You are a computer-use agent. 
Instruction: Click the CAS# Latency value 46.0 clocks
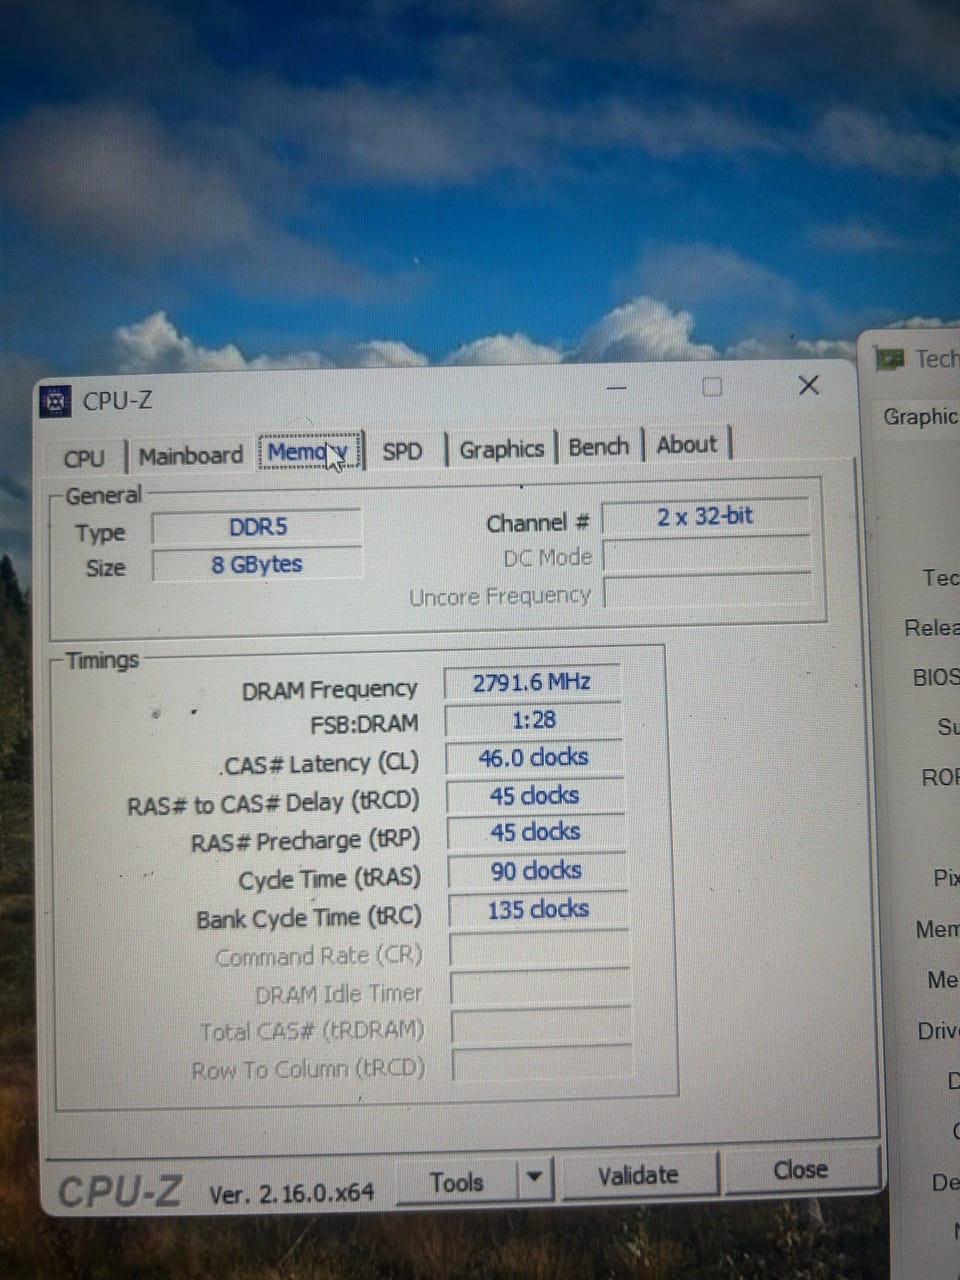click(x=534, y=758)
